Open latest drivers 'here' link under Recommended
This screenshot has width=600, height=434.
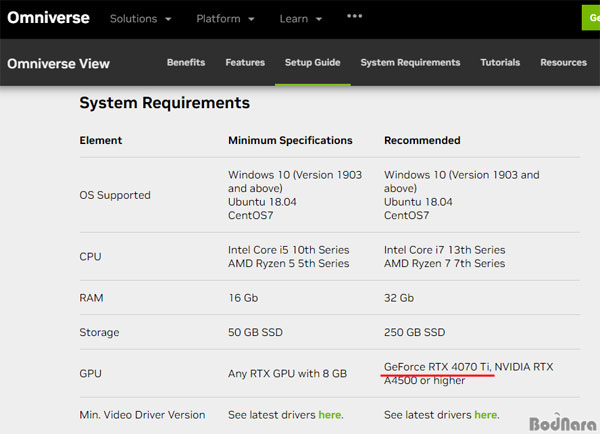pos(486,415)
